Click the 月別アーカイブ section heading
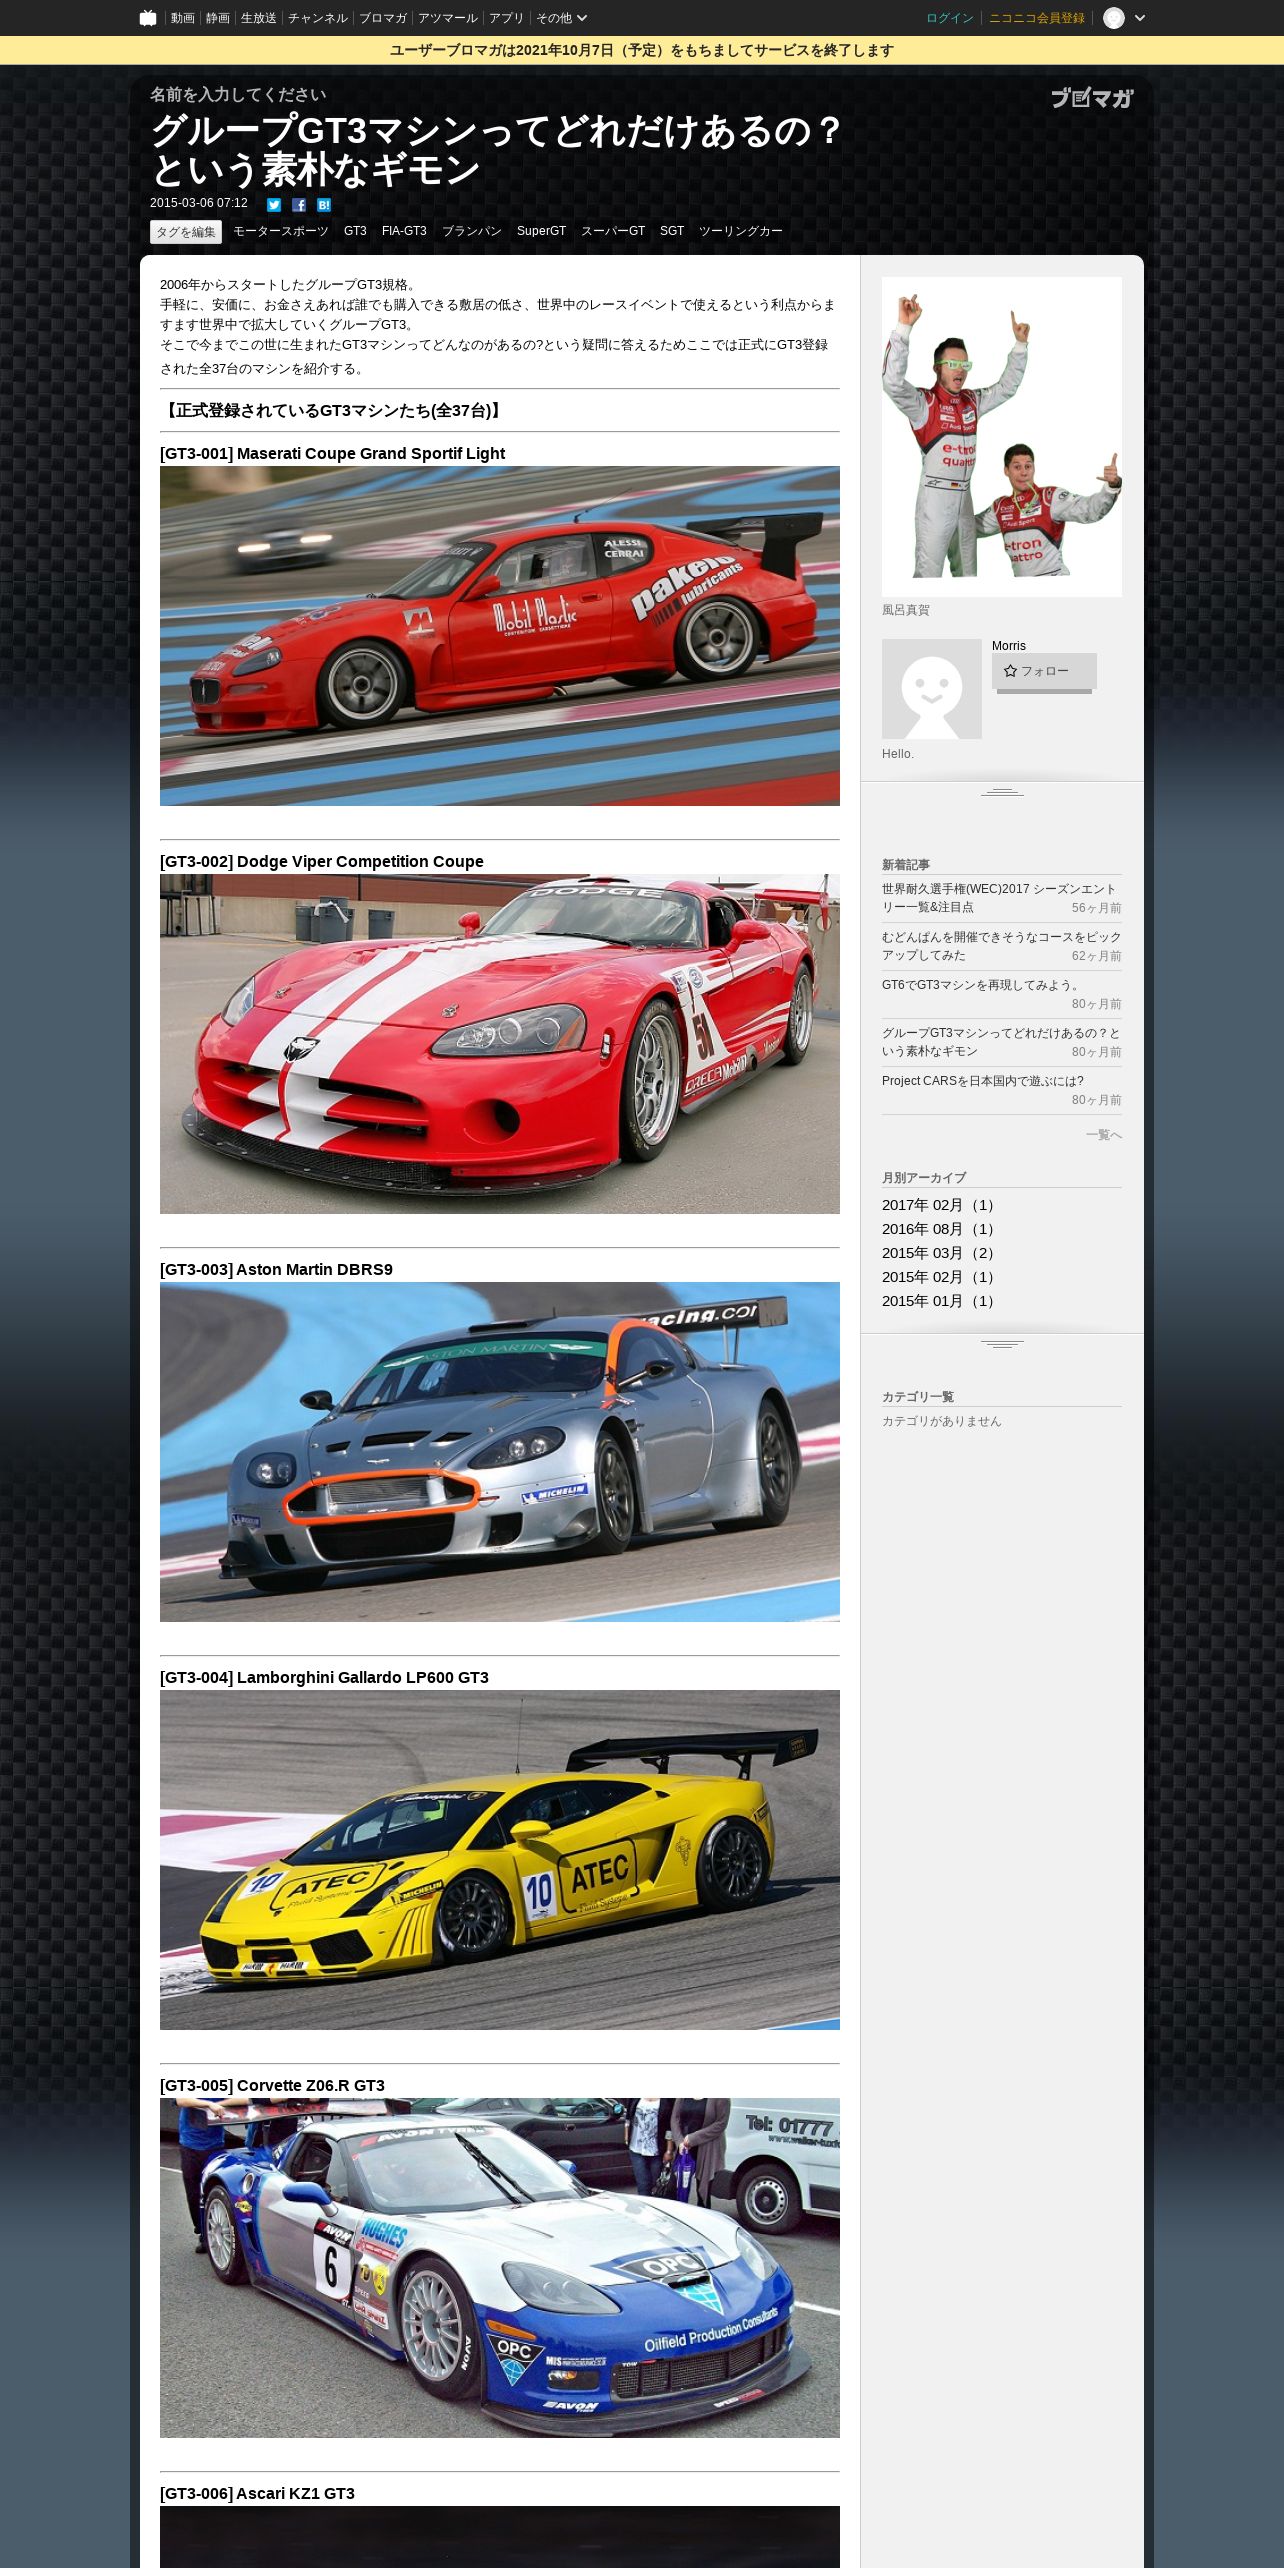 924,1178
